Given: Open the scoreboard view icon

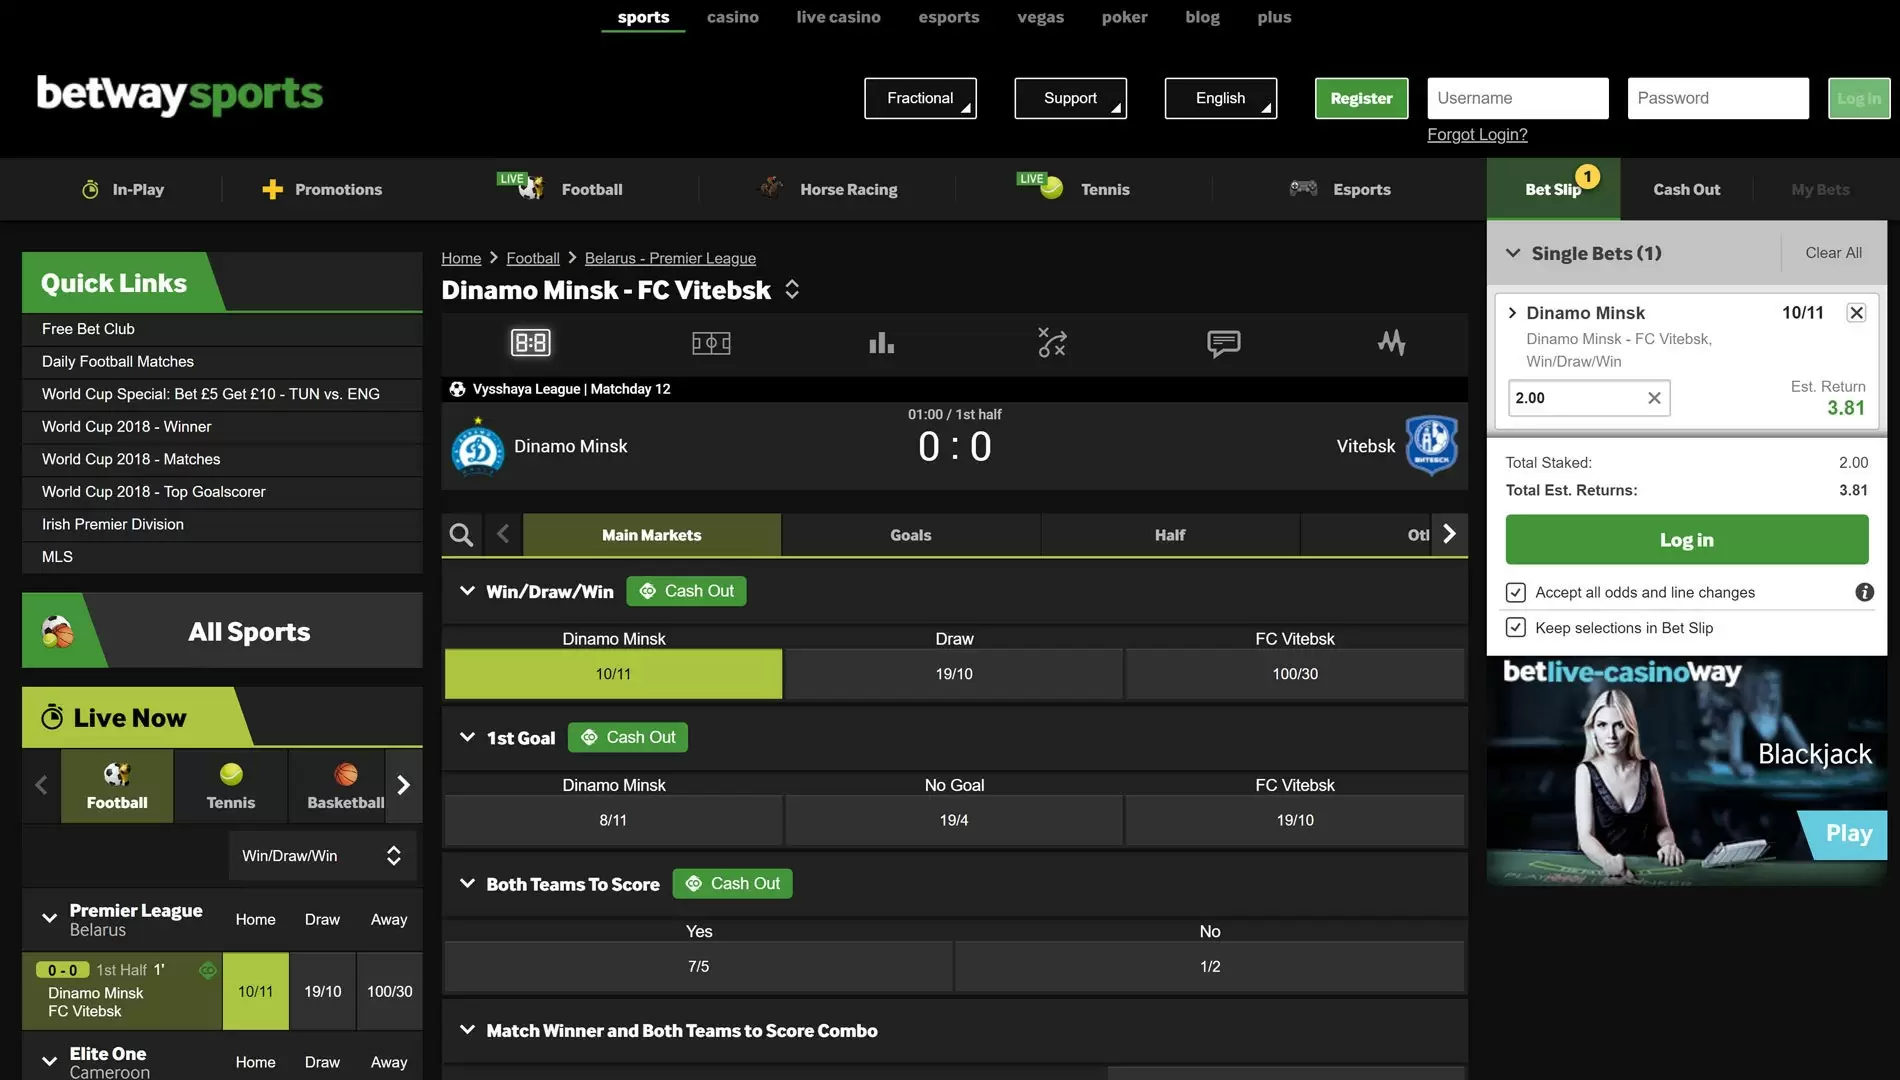Looking at the screenshot, I should point(530,343).
